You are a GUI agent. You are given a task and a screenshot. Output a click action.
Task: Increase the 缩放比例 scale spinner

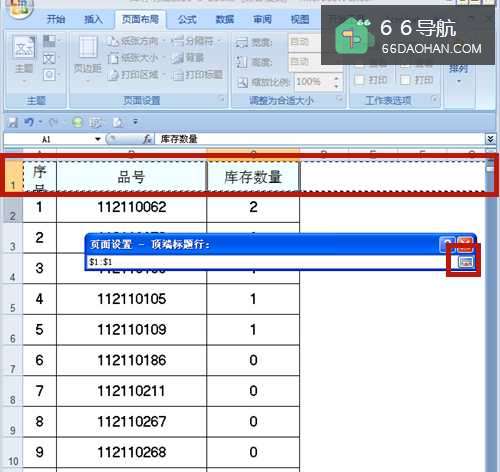[x=336, y=78]
